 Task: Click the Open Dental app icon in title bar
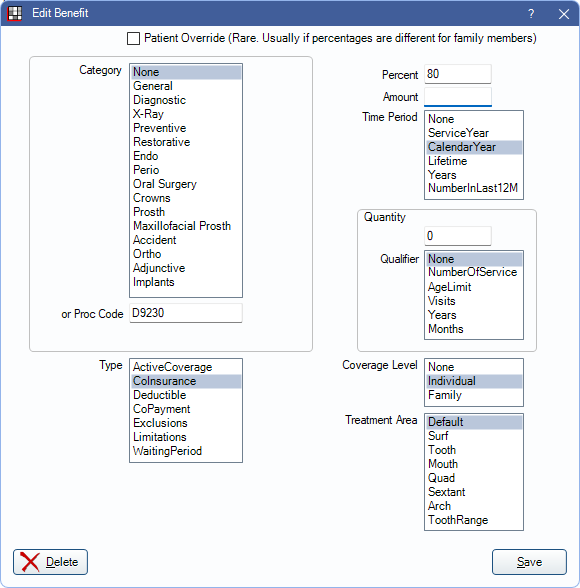[x=15, y=14]
